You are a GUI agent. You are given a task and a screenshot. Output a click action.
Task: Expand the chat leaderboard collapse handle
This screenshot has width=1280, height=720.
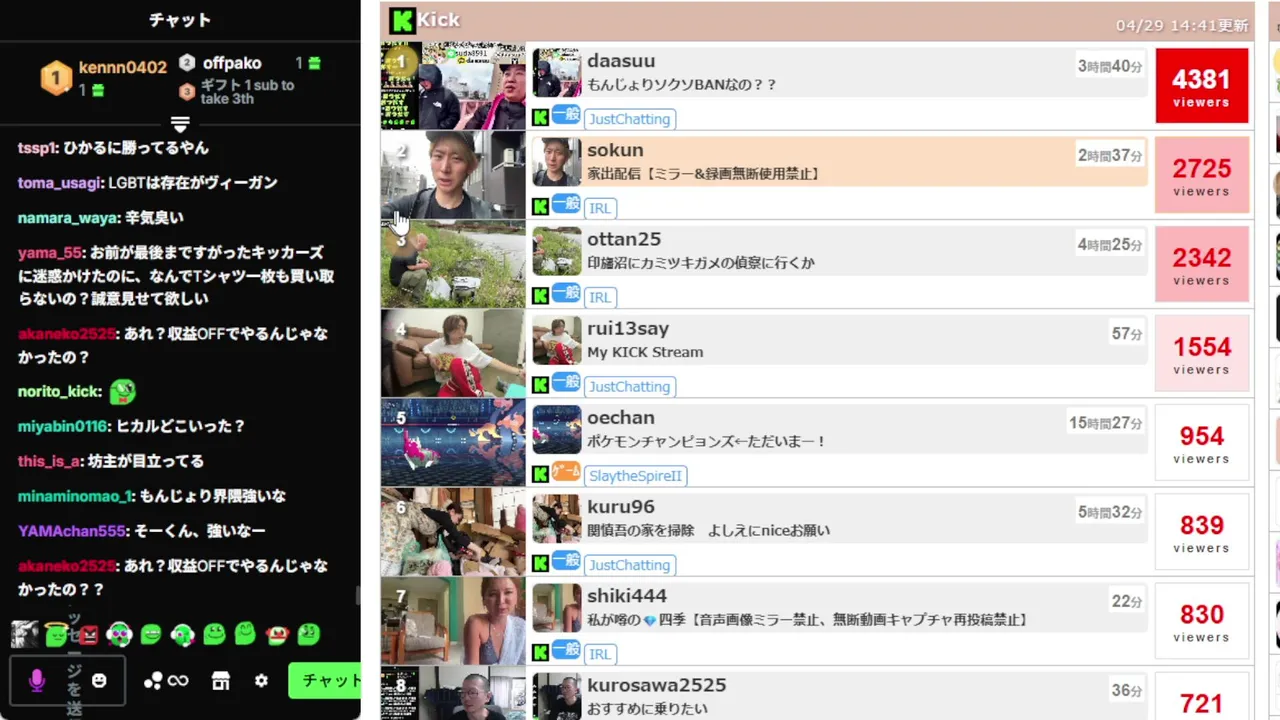coord(180,125)
